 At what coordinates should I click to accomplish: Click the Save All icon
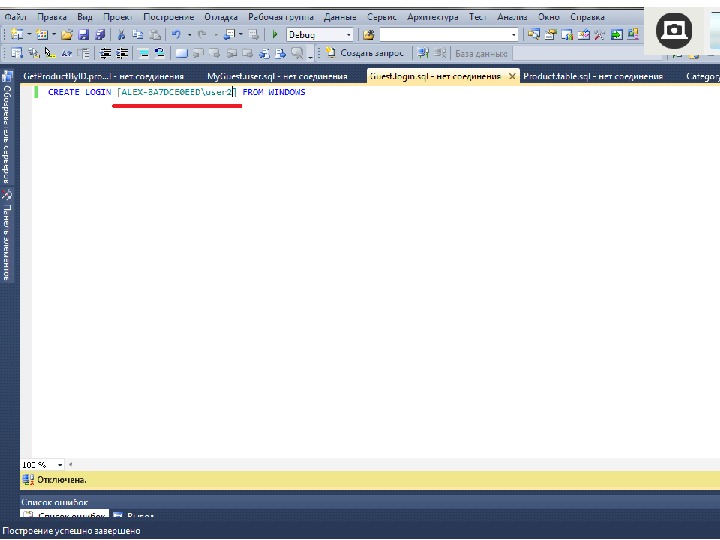point(100,34)
